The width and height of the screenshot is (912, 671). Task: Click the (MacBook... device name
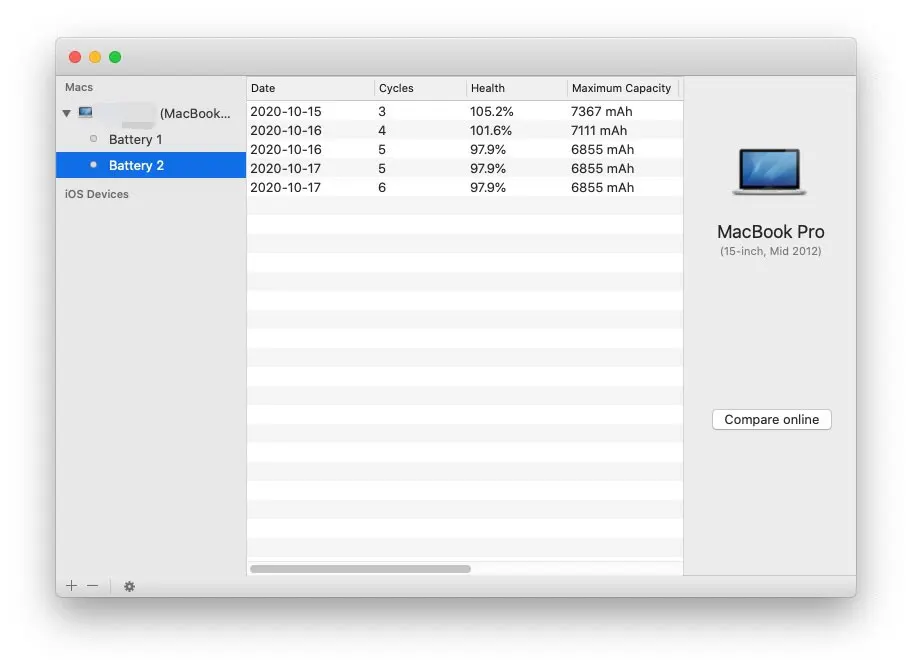195,113
